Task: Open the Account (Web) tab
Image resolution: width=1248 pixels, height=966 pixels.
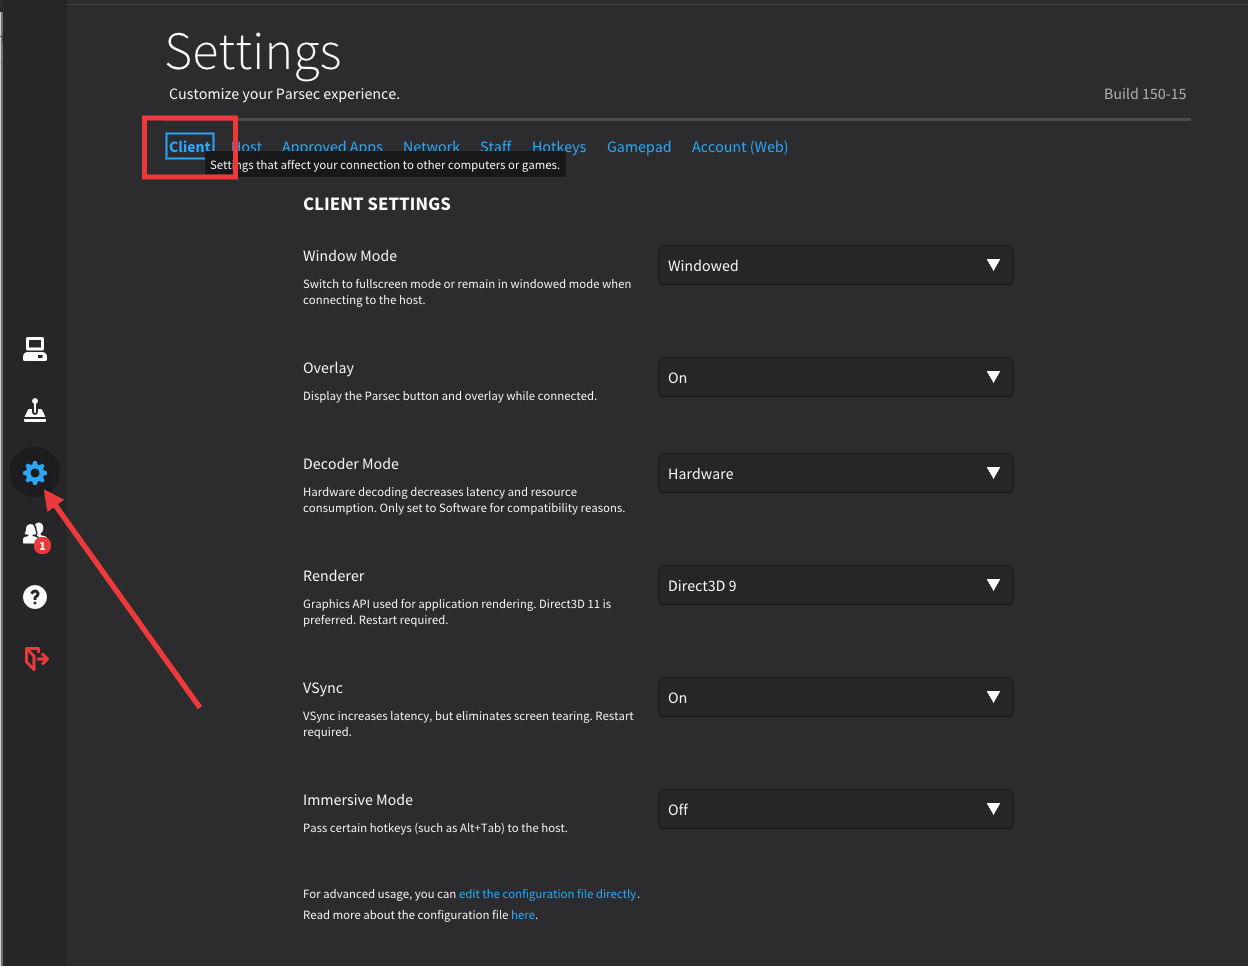Action: (x=739, y=147)
